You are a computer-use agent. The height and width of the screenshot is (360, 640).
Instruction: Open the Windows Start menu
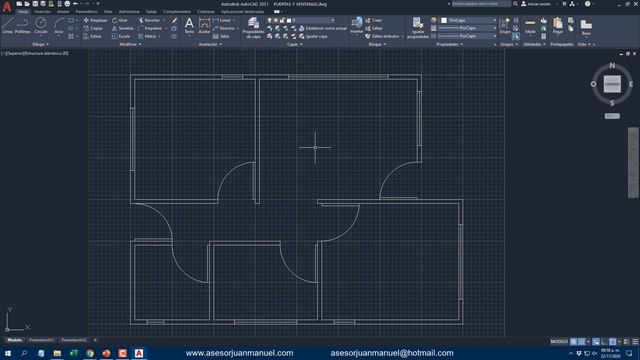tap(7, 353)
